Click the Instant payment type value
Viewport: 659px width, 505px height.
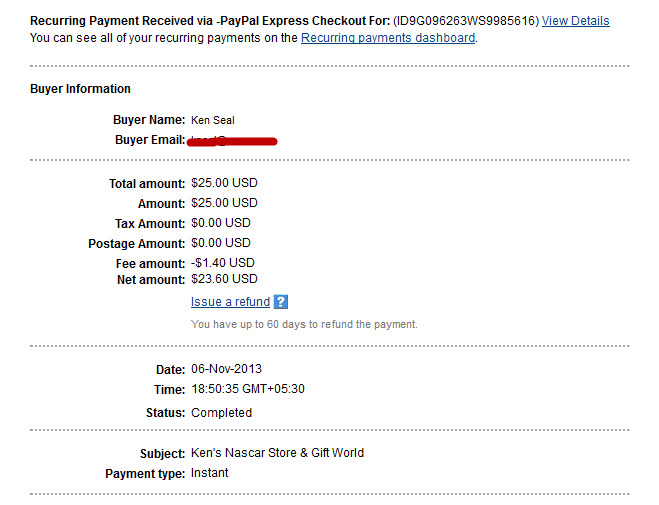click(209, 473)
